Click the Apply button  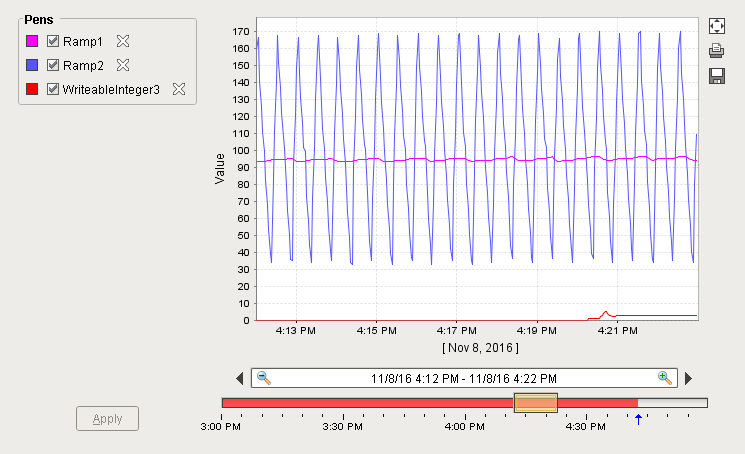(107, 418)
